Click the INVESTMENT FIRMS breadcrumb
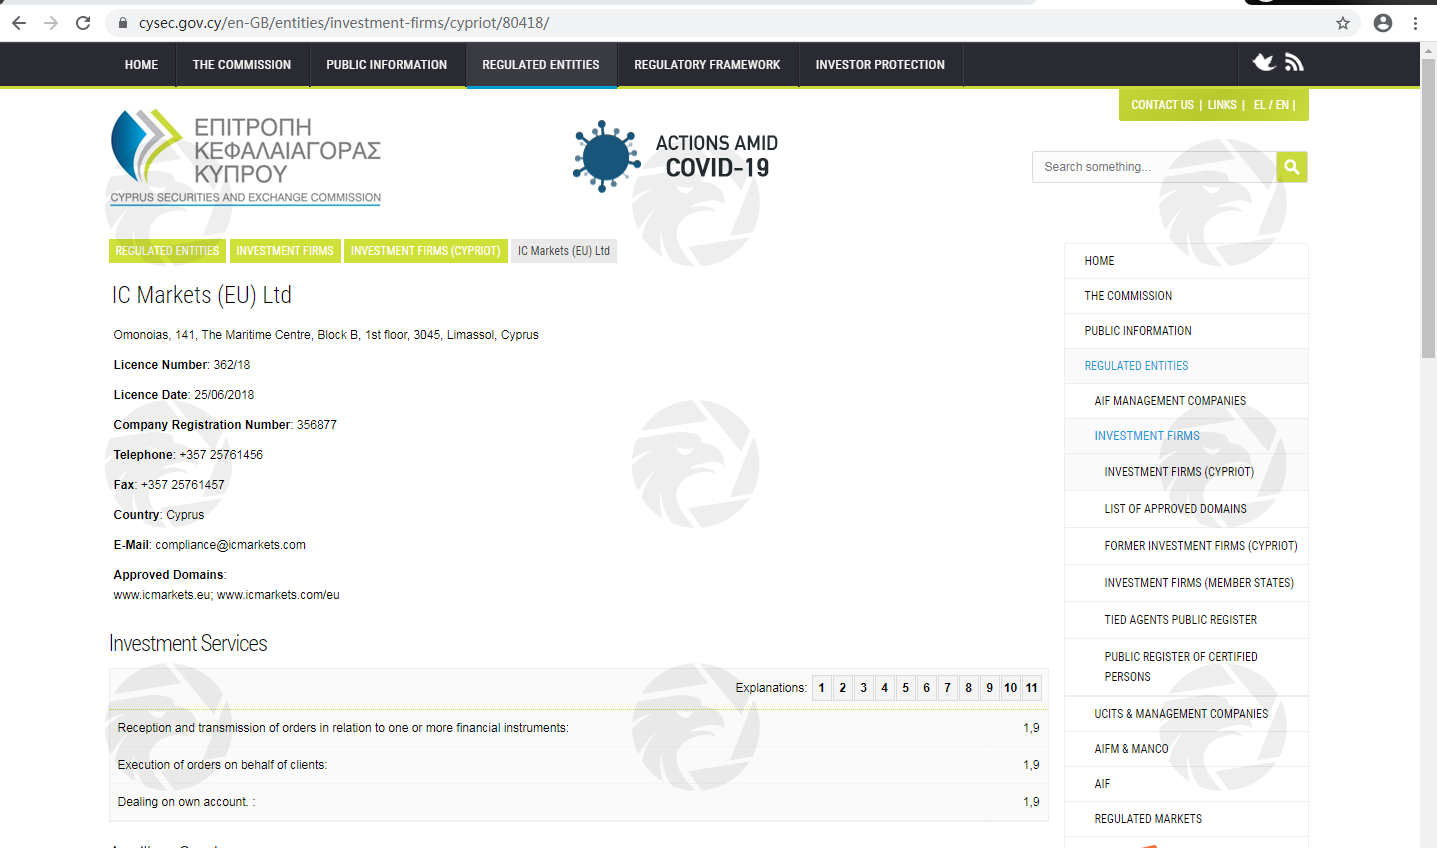Screen dimensions: 1437x848 285,251
